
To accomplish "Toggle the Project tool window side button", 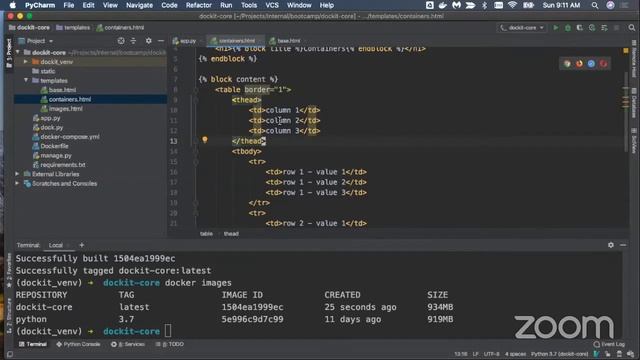I will click(x=9, y=53).
